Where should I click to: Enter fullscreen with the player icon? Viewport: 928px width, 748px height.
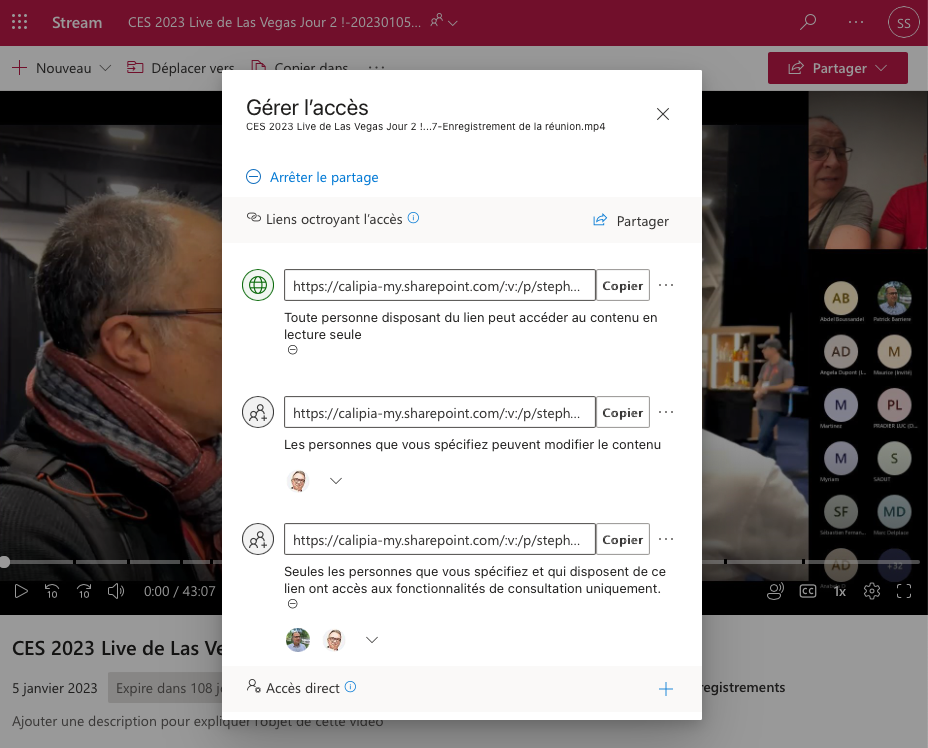pyautogui.click(x=904, y=591)
